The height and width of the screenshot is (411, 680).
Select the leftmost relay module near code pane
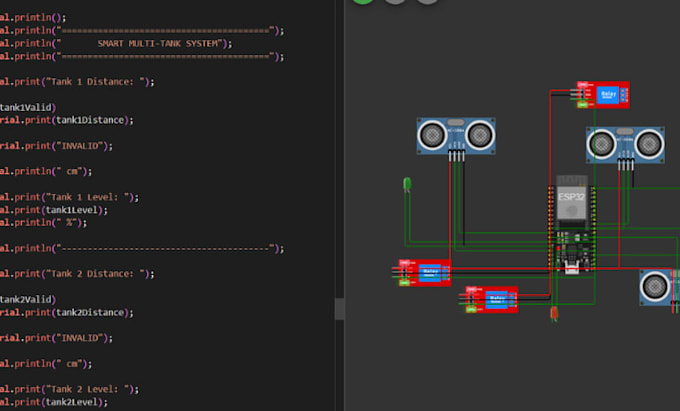tap(425, 273)
